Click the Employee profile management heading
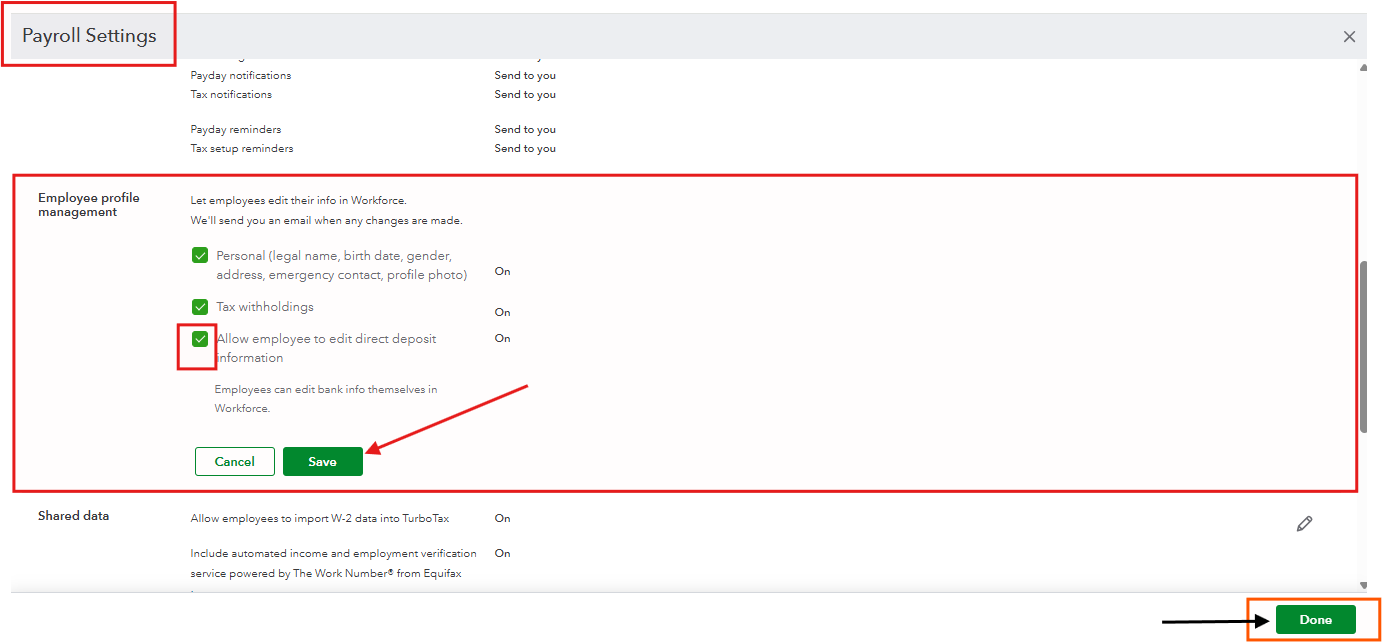 [x=89, y=205]
